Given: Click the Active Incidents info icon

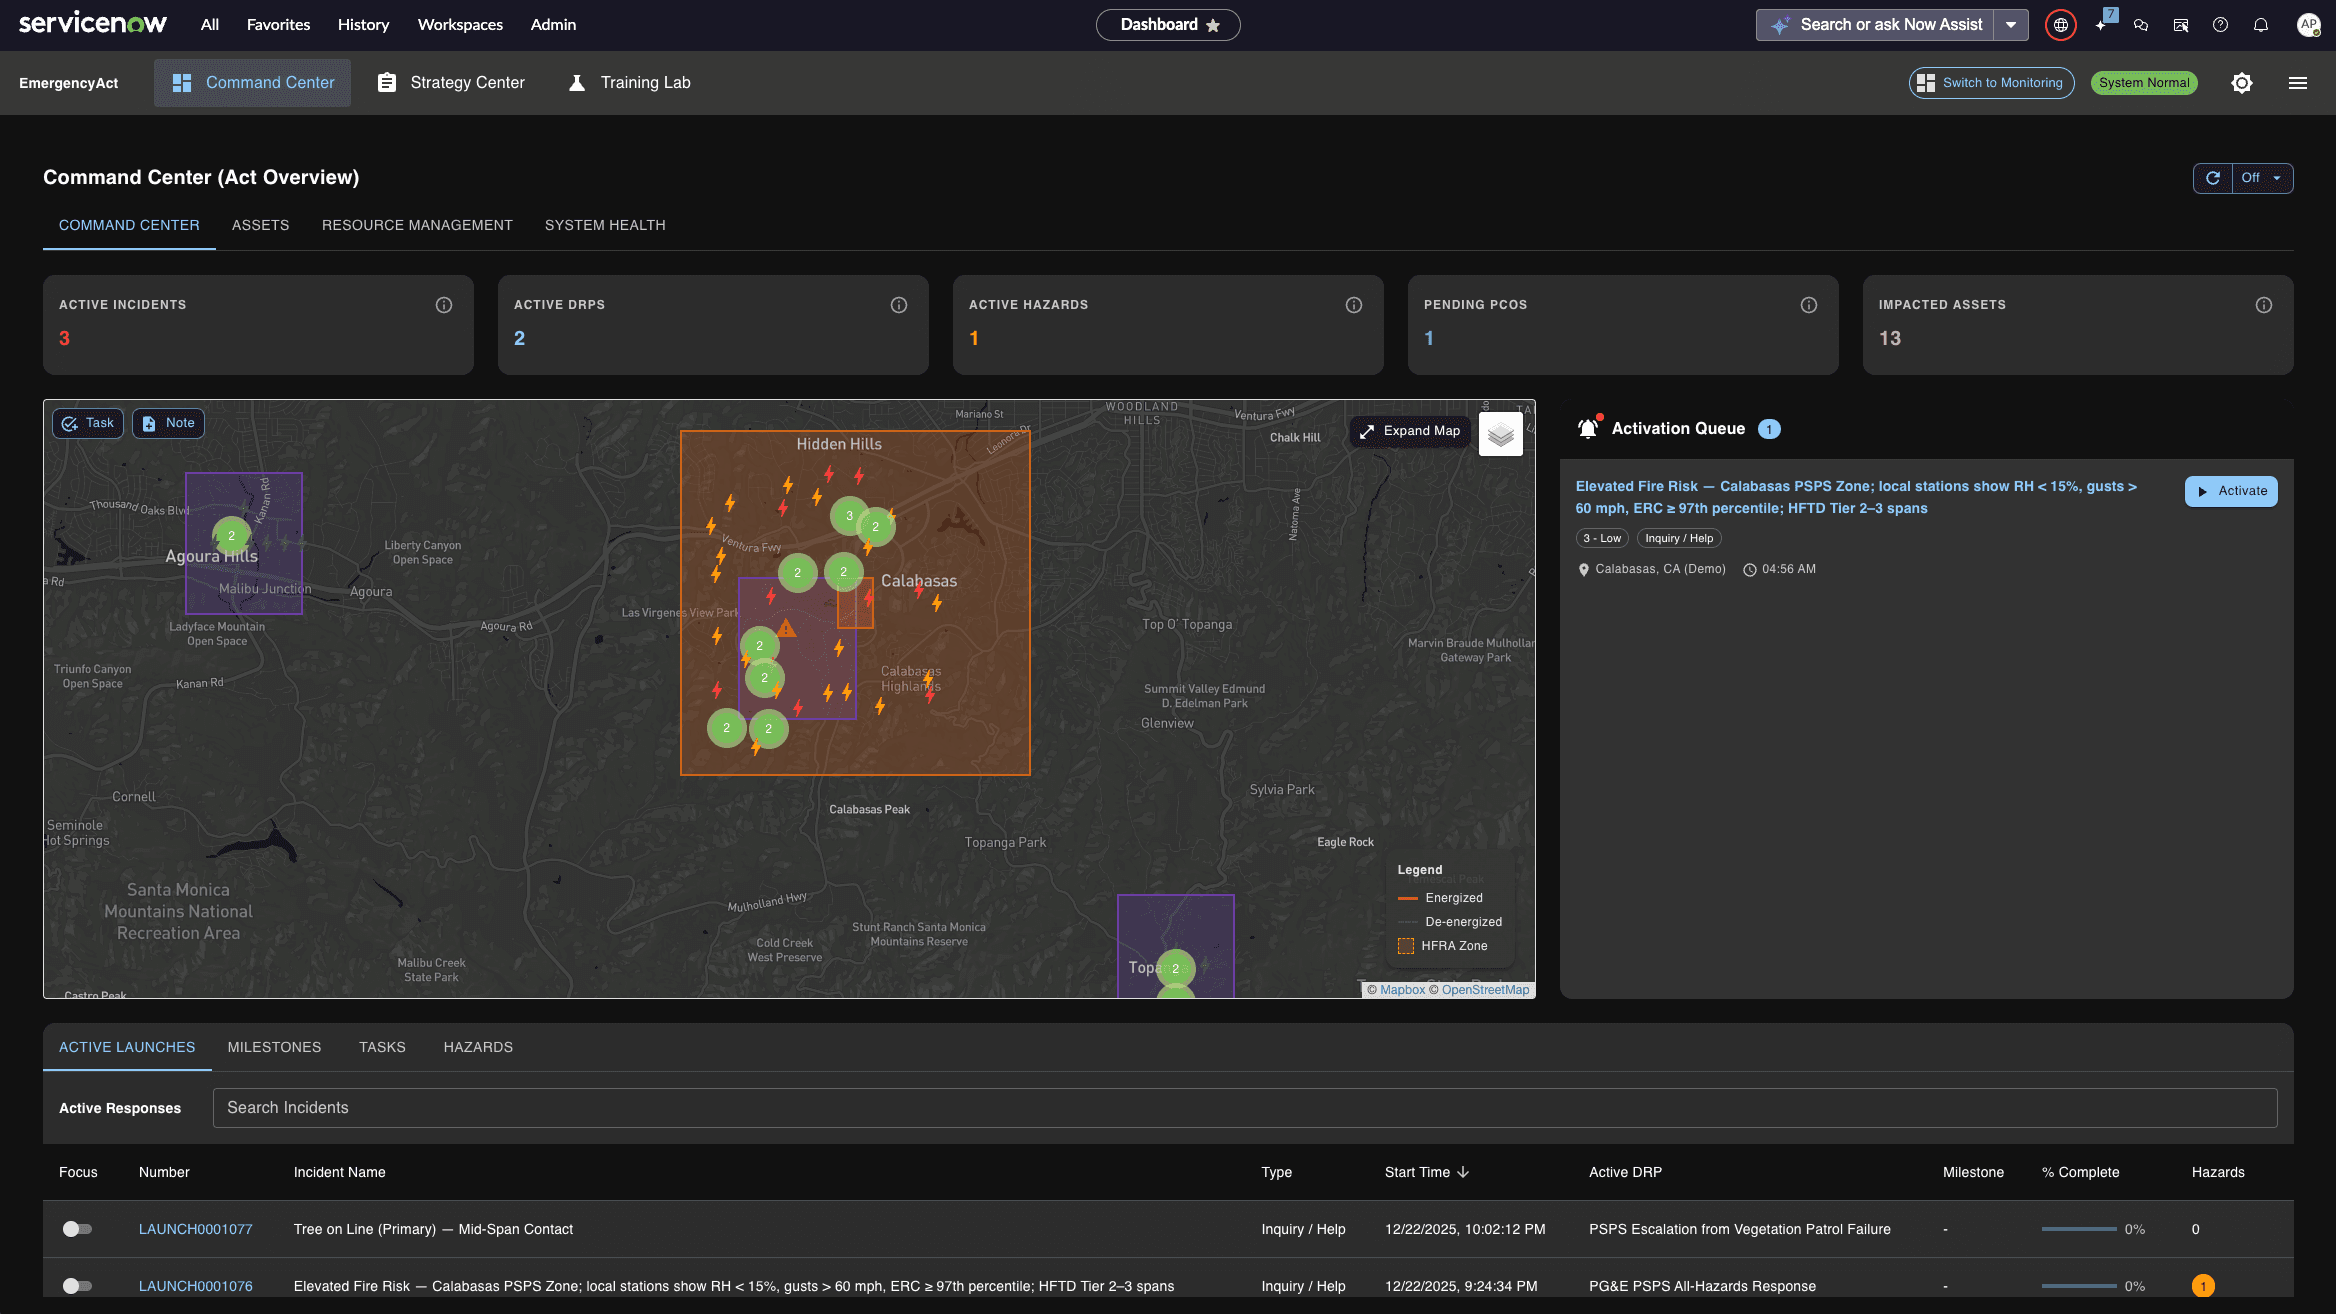Looking at the screenshot, I should point(444,305).
